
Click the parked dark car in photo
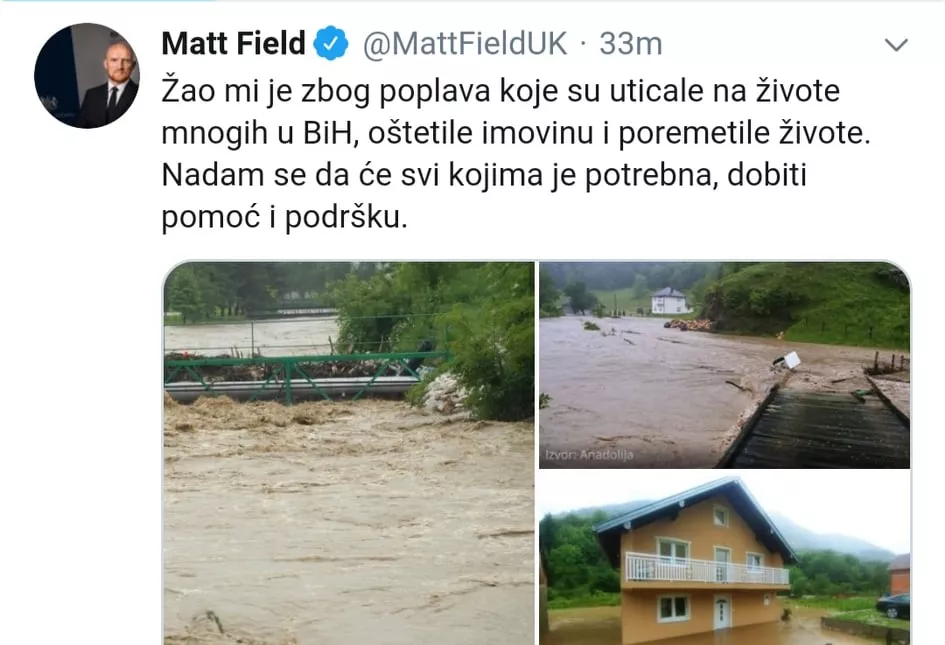point(893,605)
